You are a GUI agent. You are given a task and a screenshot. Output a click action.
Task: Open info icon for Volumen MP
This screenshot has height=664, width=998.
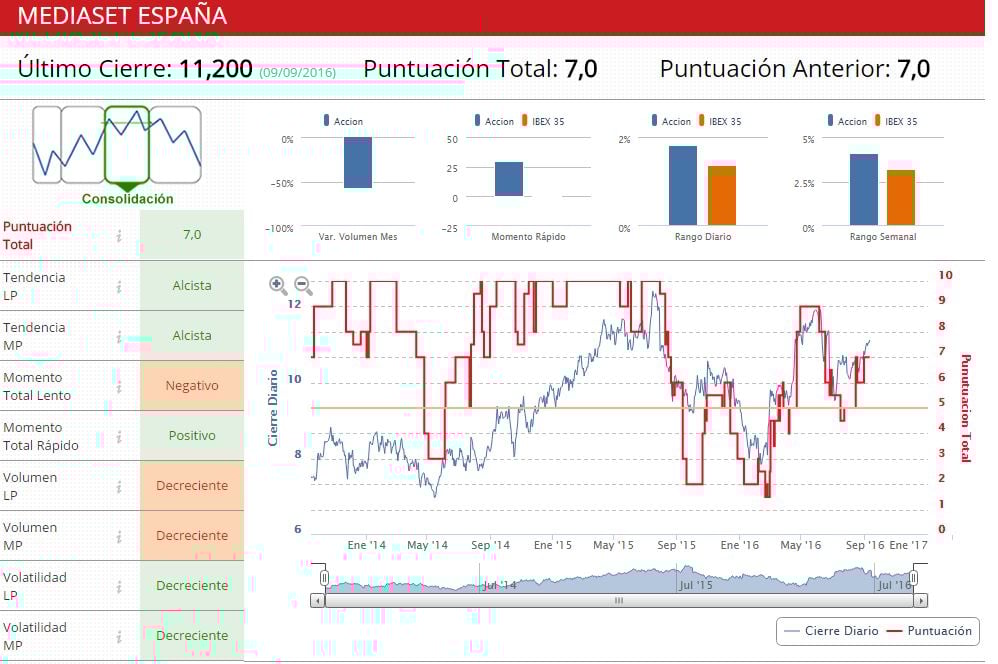pos(119,537)
